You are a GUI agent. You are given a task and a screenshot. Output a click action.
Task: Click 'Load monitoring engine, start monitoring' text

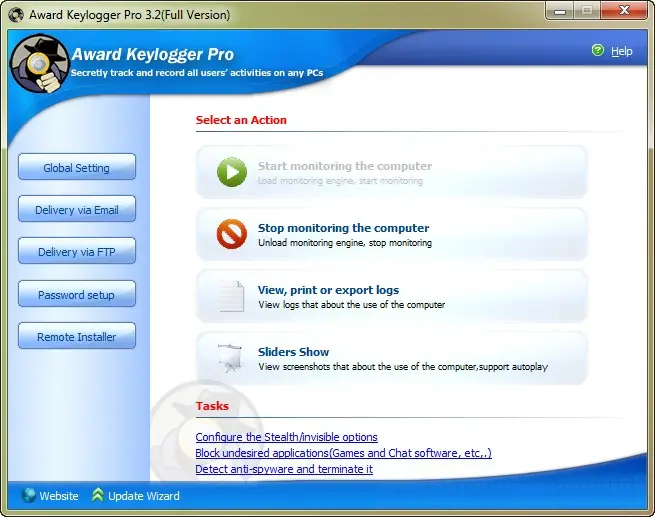(x=340, y=181)
